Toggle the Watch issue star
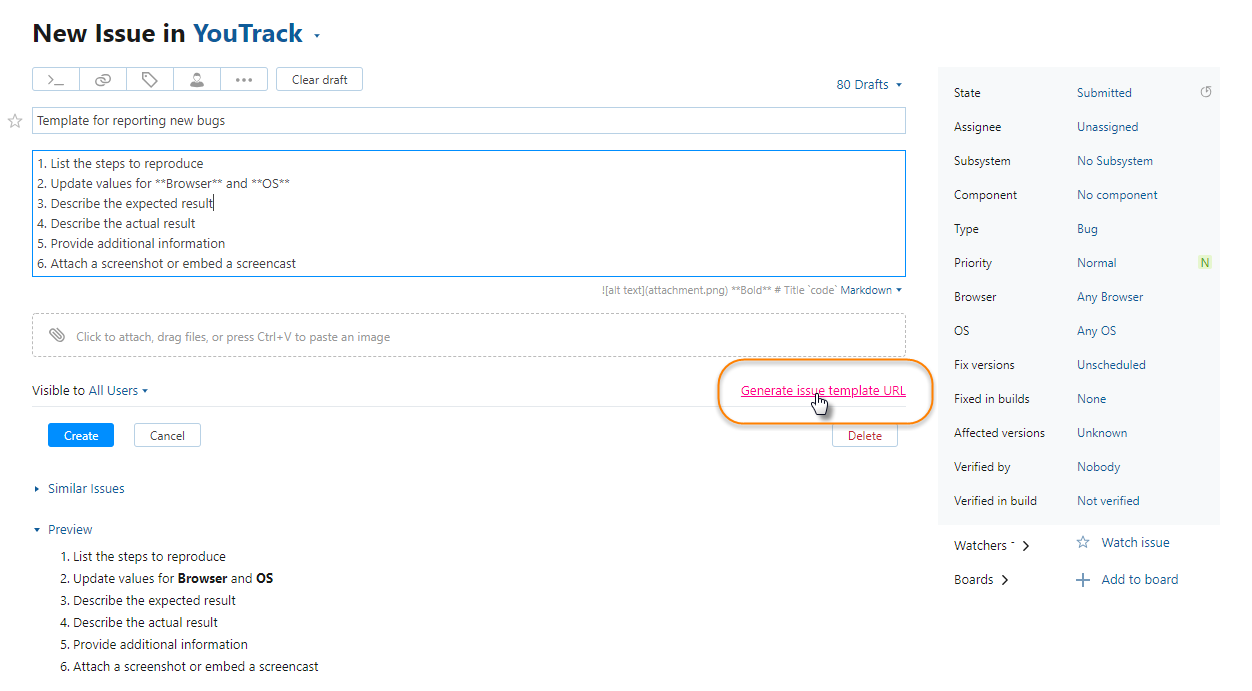This screenshot has width=1252, height=691. pos(1082,543)
